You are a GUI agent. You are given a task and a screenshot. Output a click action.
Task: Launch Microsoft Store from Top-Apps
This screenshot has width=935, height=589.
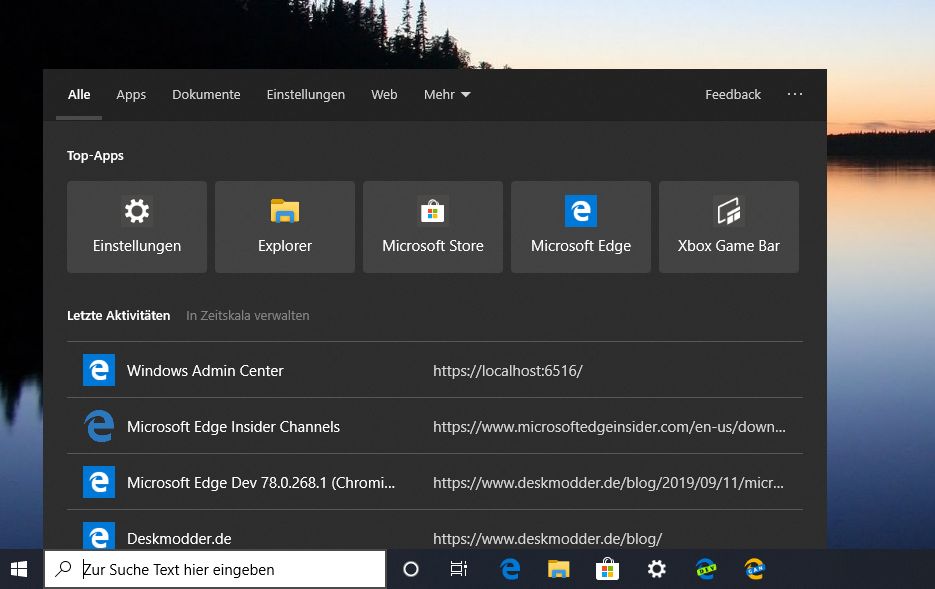click(x=432, y=227)
